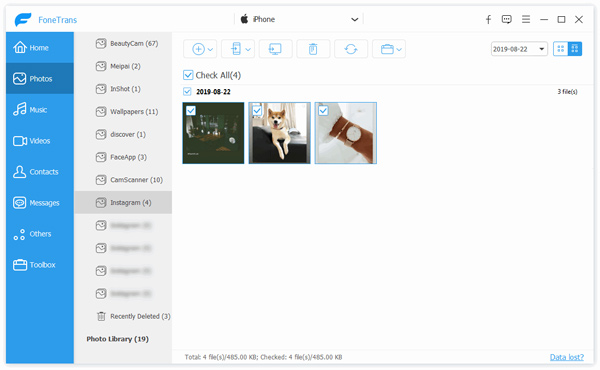The width and height of the screenshot is (600, 370).
Task: Uncheck the dark green night photo checkbox
Action: click(191, 111)
